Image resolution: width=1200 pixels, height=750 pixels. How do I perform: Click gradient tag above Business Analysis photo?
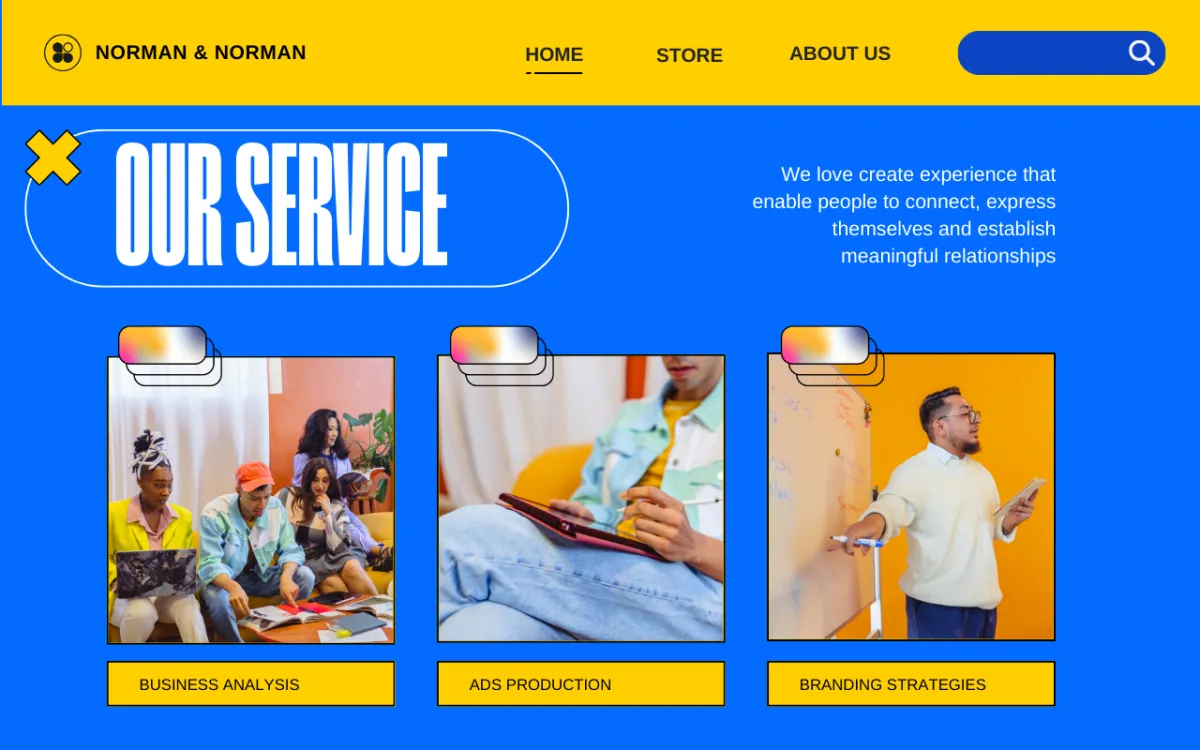pos(162,345)
